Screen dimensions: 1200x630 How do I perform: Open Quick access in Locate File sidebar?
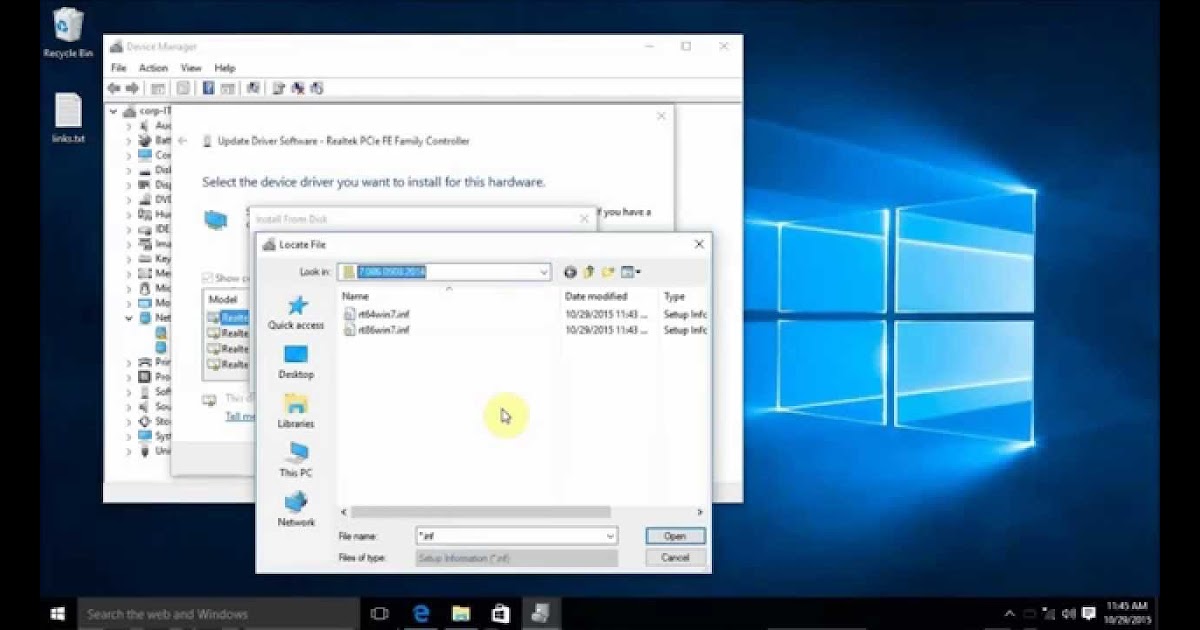(296, 313)
